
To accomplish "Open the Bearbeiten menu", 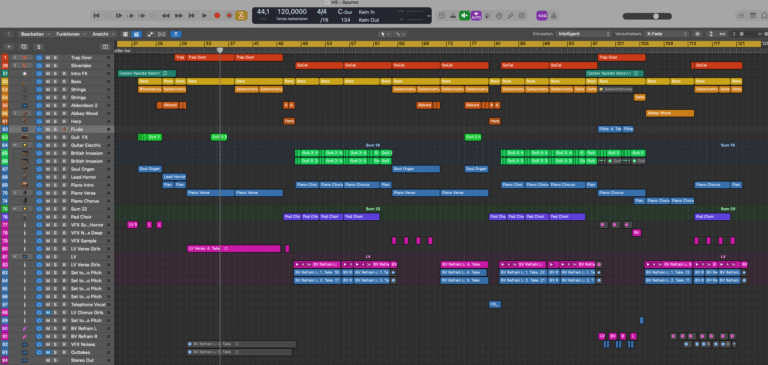I will pos(34,34).
